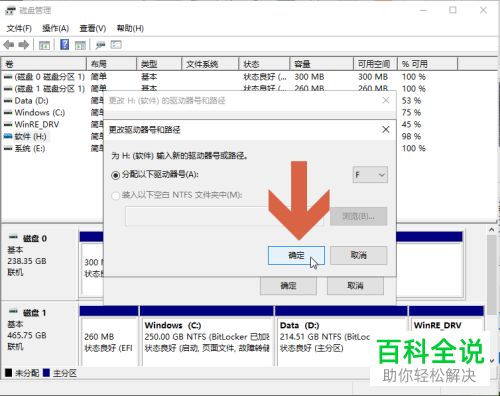The image size is (500, 396).
Task: Select the 260 MB EFI partition block on 磁盘 1
Action: click(109, 337)
